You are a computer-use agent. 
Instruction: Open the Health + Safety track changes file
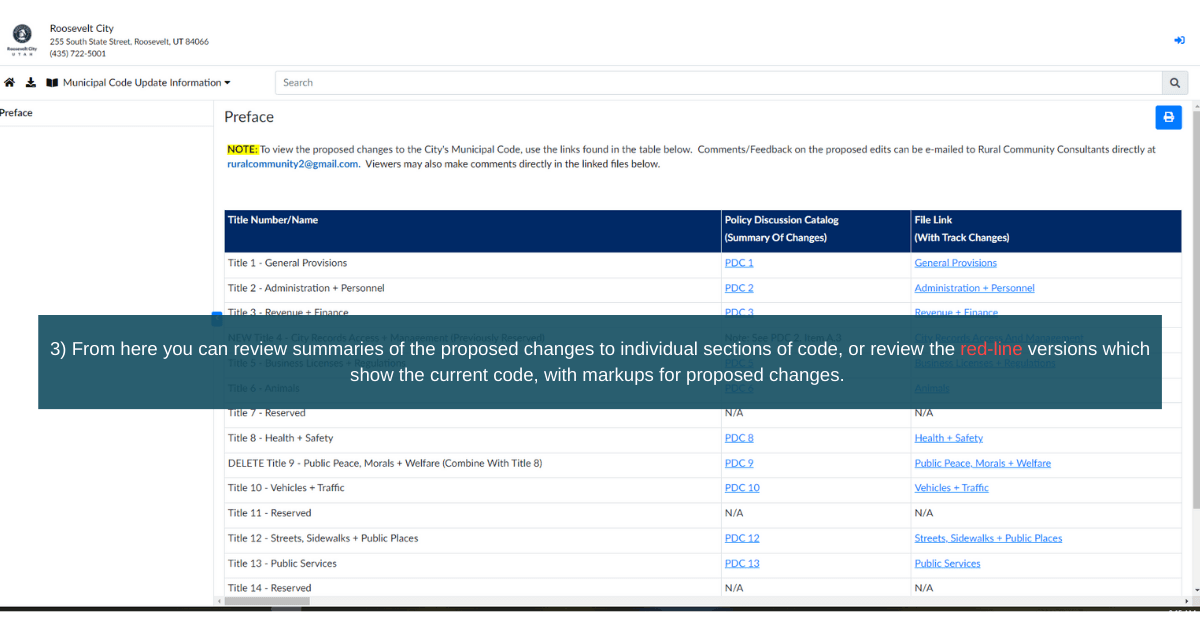(x=948, y=437)
